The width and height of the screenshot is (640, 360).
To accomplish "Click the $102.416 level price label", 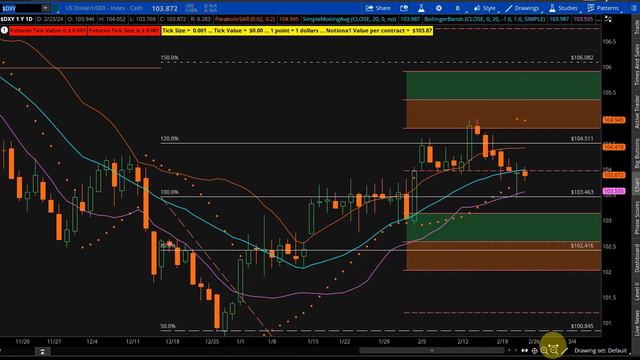I will pos(582,246).
